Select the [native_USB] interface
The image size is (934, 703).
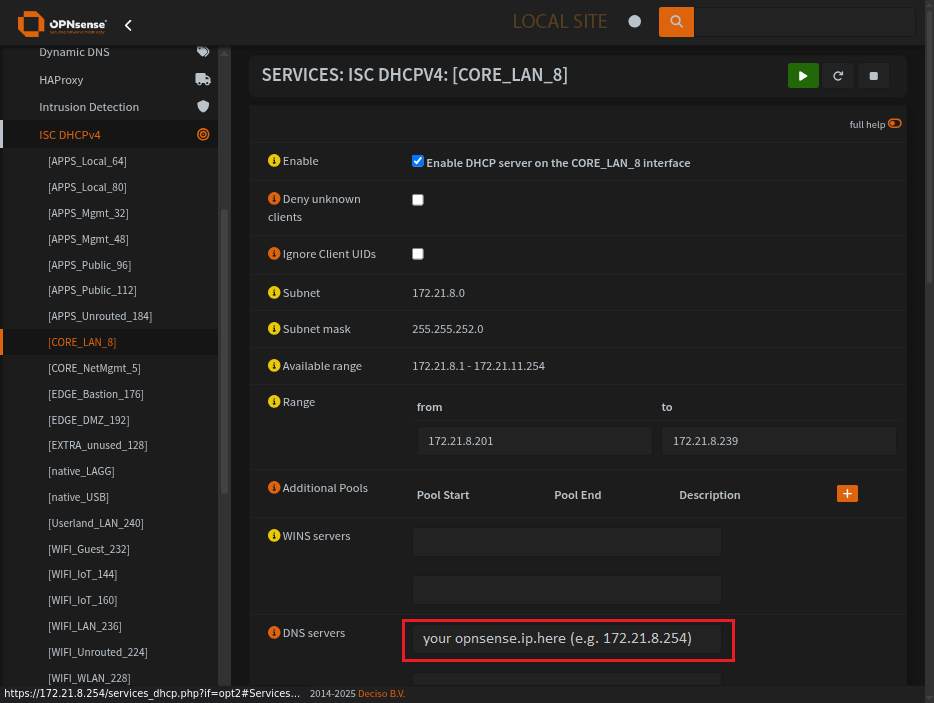[79, 497]
